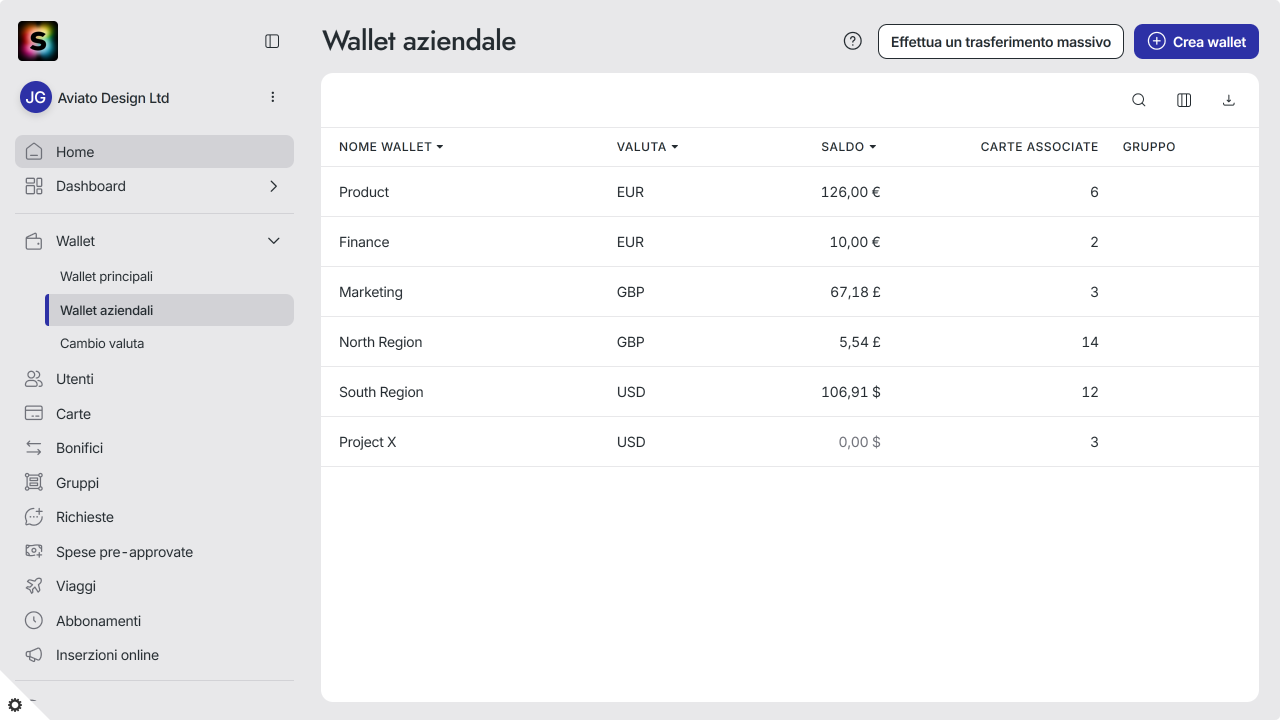
Task: Download the wallet table export
Action: coord(1229,100)
